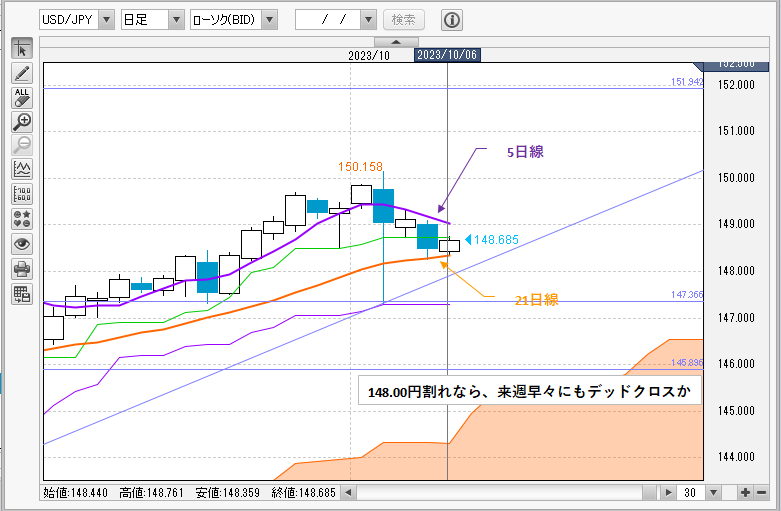Image resolution: width=781 pixels, height=511 pixels.
Task: Click the bar count value 30
Action: [x=690, y=493]
